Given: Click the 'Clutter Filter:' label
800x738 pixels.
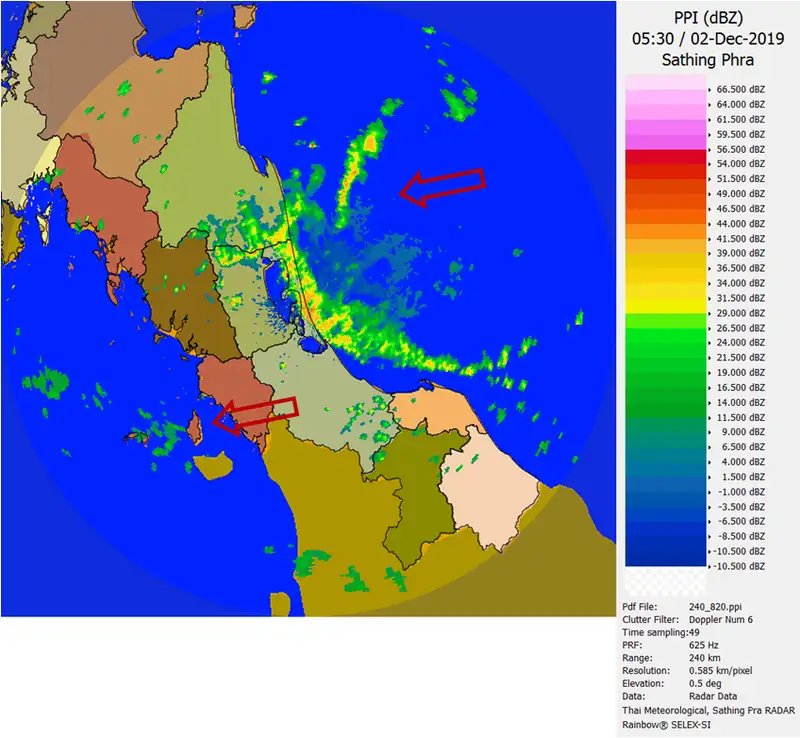Looking at the screenshot, I should click(x=651, y=620).
